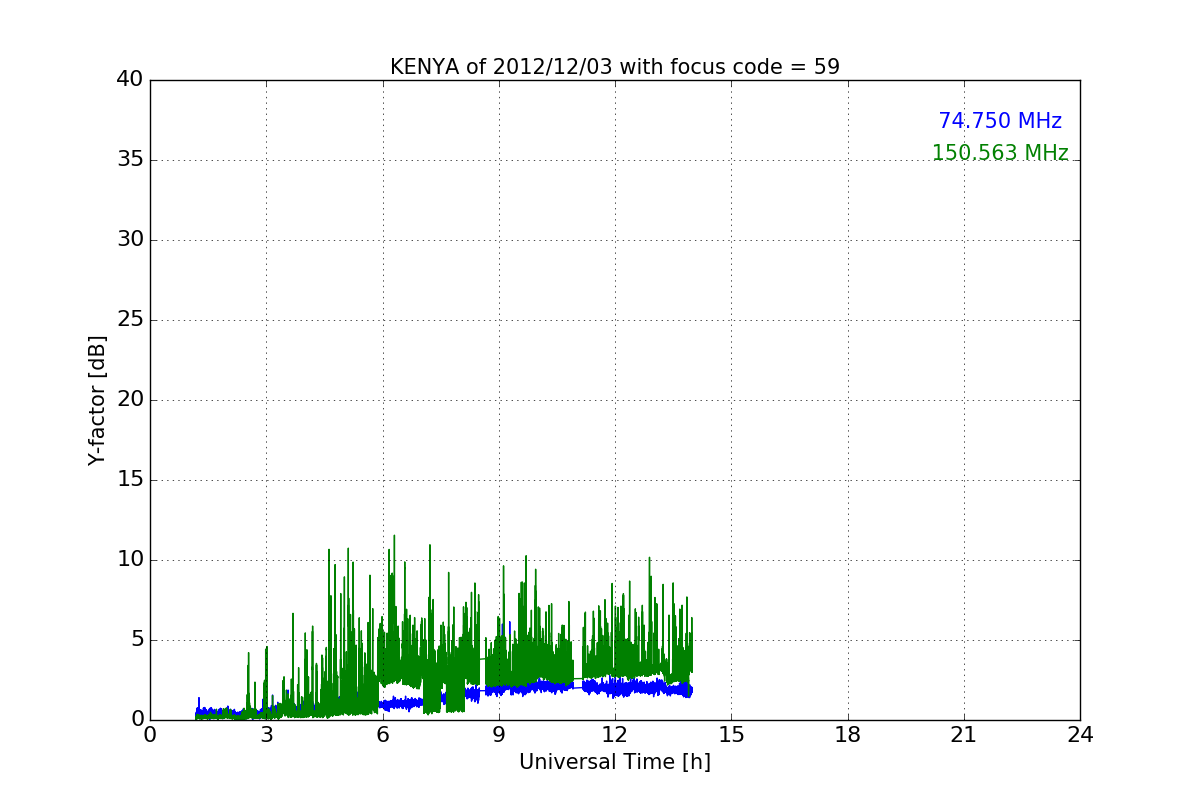Screen dimensions: 1200x800
Task: Click the Y-factor [dB] axis label
Action: coord(97,400)
